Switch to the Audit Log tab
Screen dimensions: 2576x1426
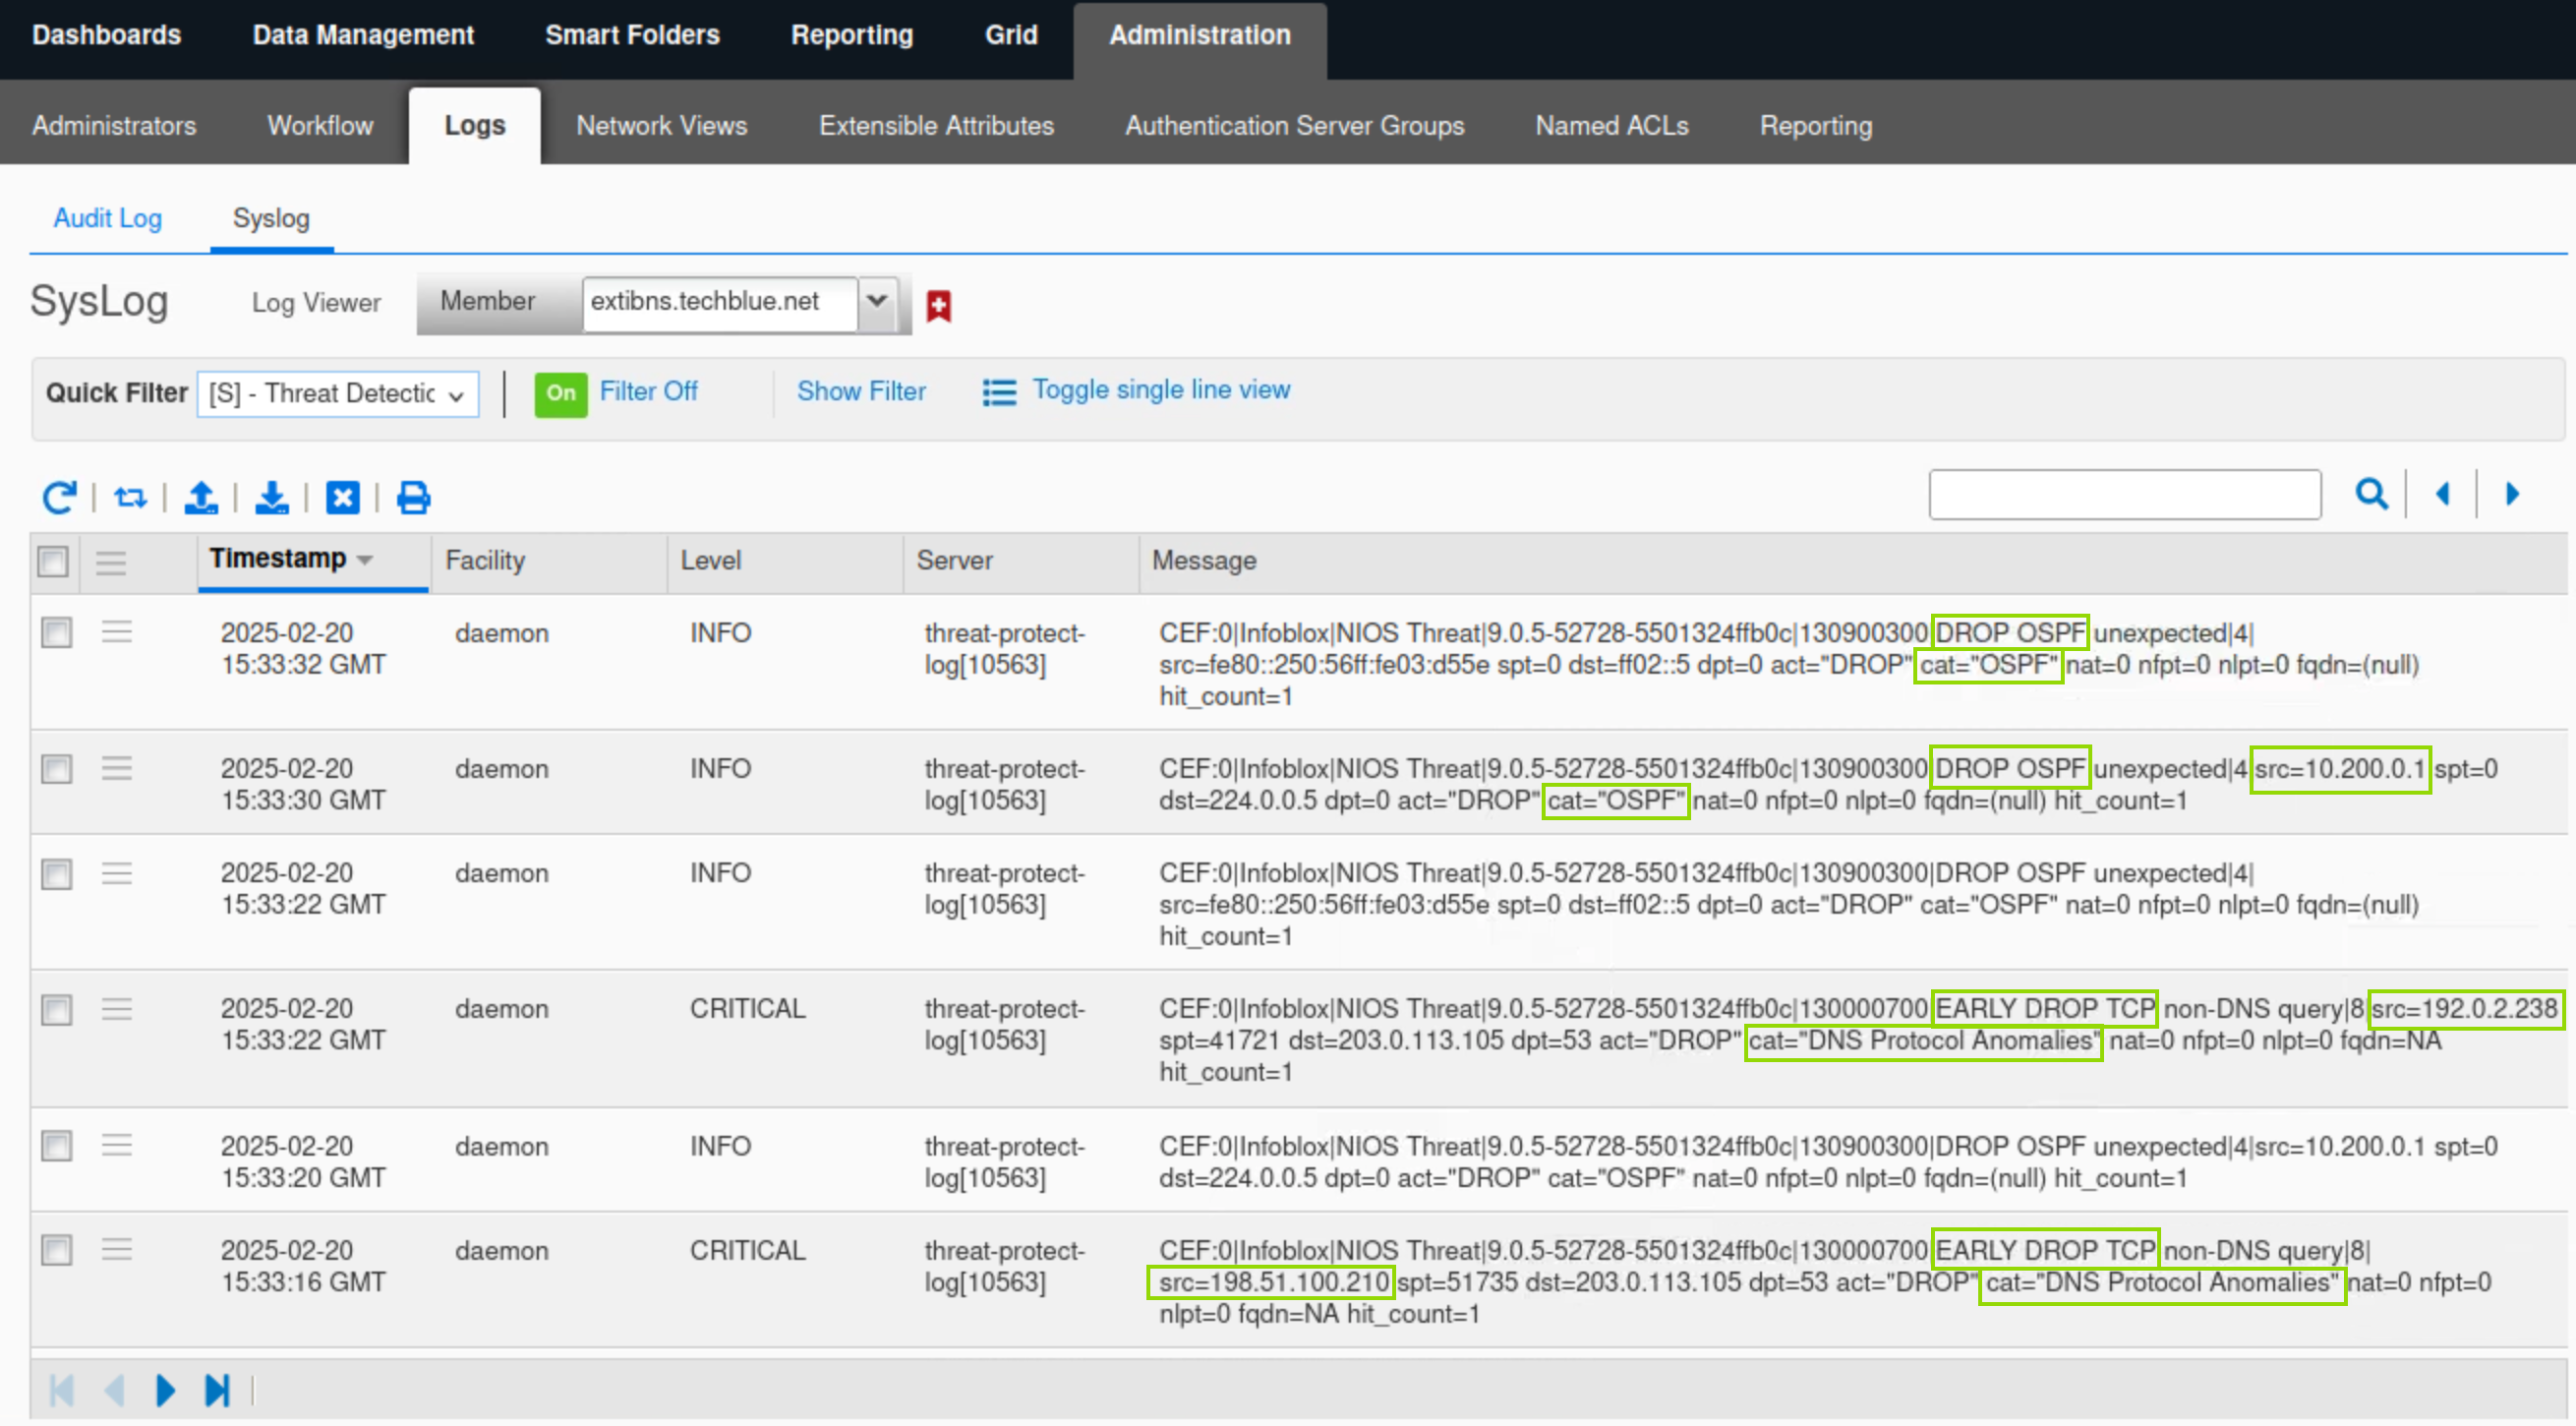tap(107, 218)
